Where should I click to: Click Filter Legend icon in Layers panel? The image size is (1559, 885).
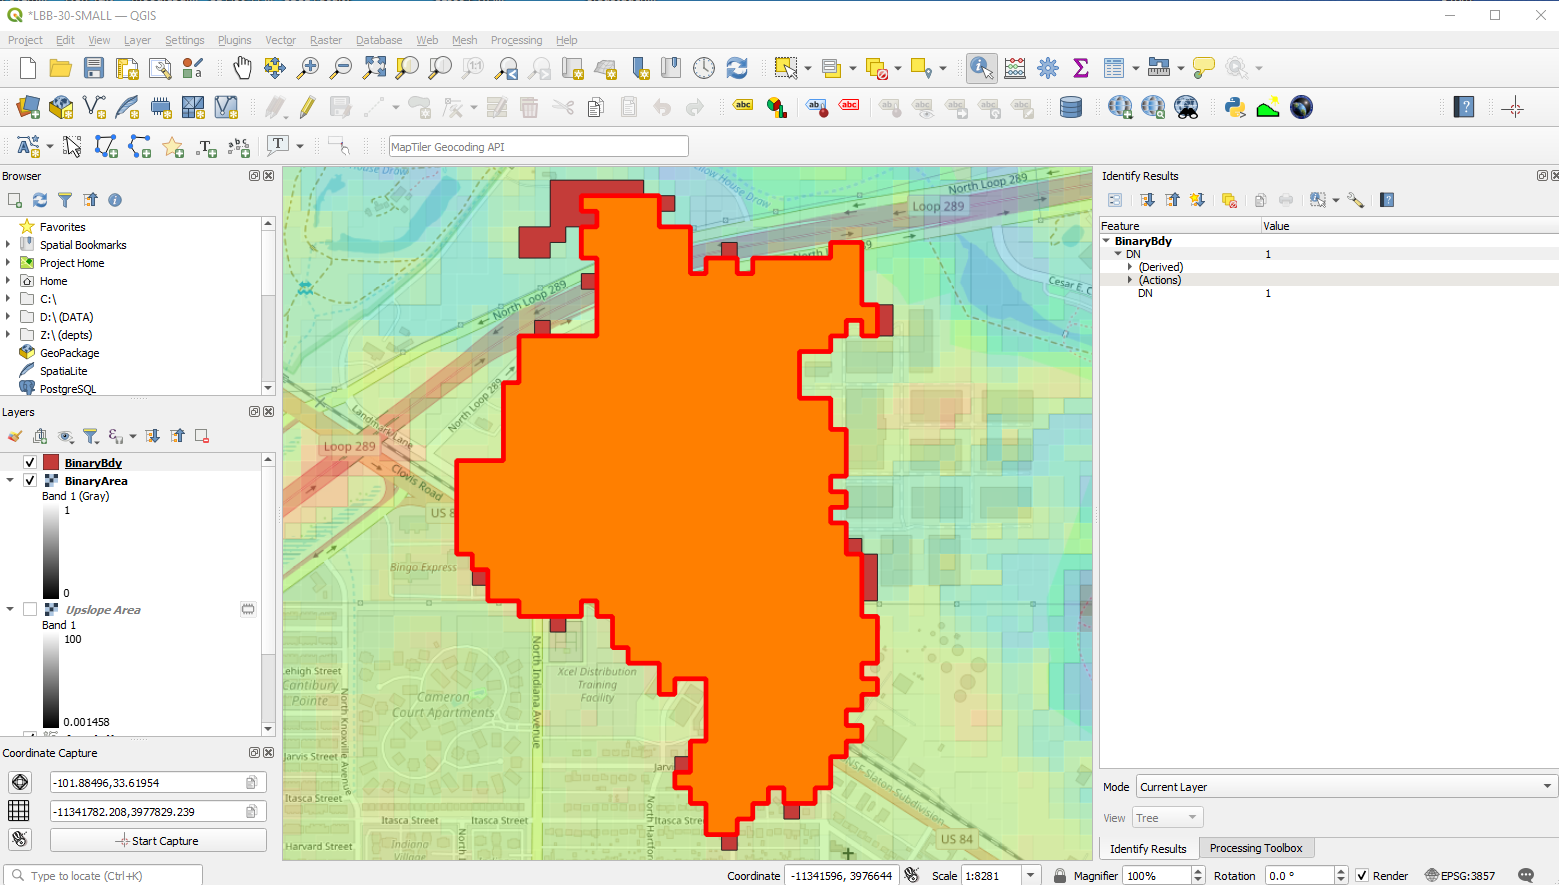pos(90,436)
